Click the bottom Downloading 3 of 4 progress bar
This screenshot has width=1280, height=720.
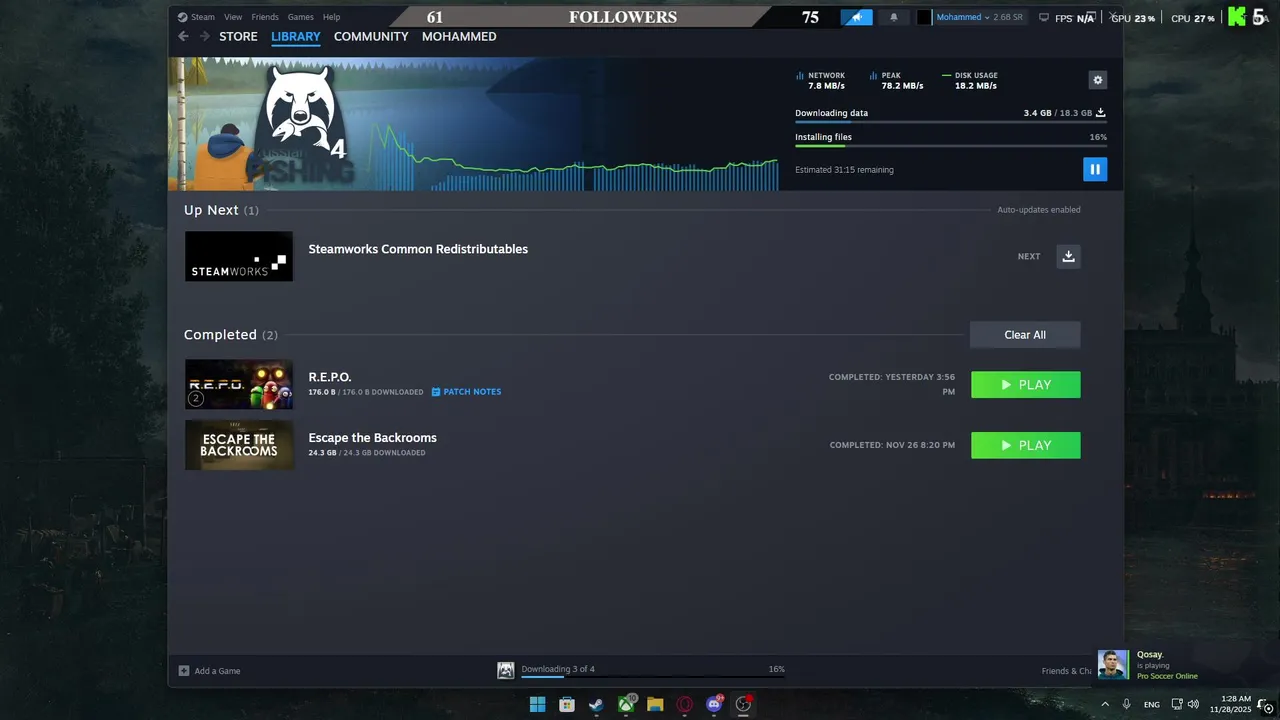pyautogui.click(x=653, y=677)
